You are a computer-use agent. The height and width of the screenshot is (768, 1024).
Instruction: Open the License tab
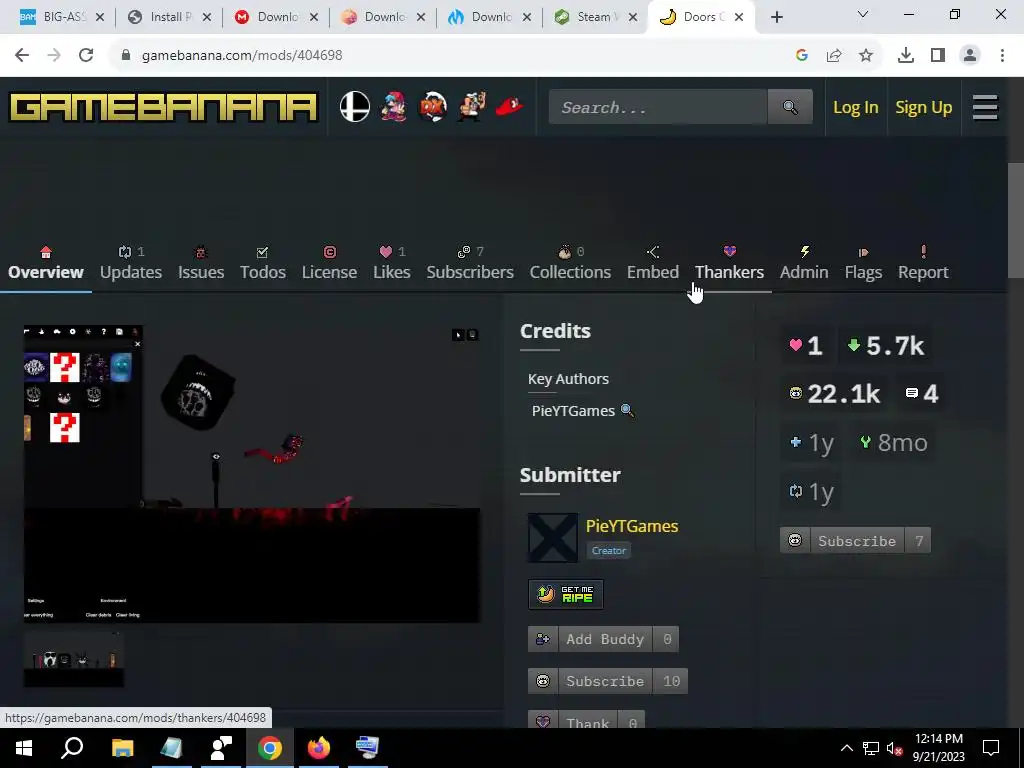pyautogui.click(x=329, y=263)
